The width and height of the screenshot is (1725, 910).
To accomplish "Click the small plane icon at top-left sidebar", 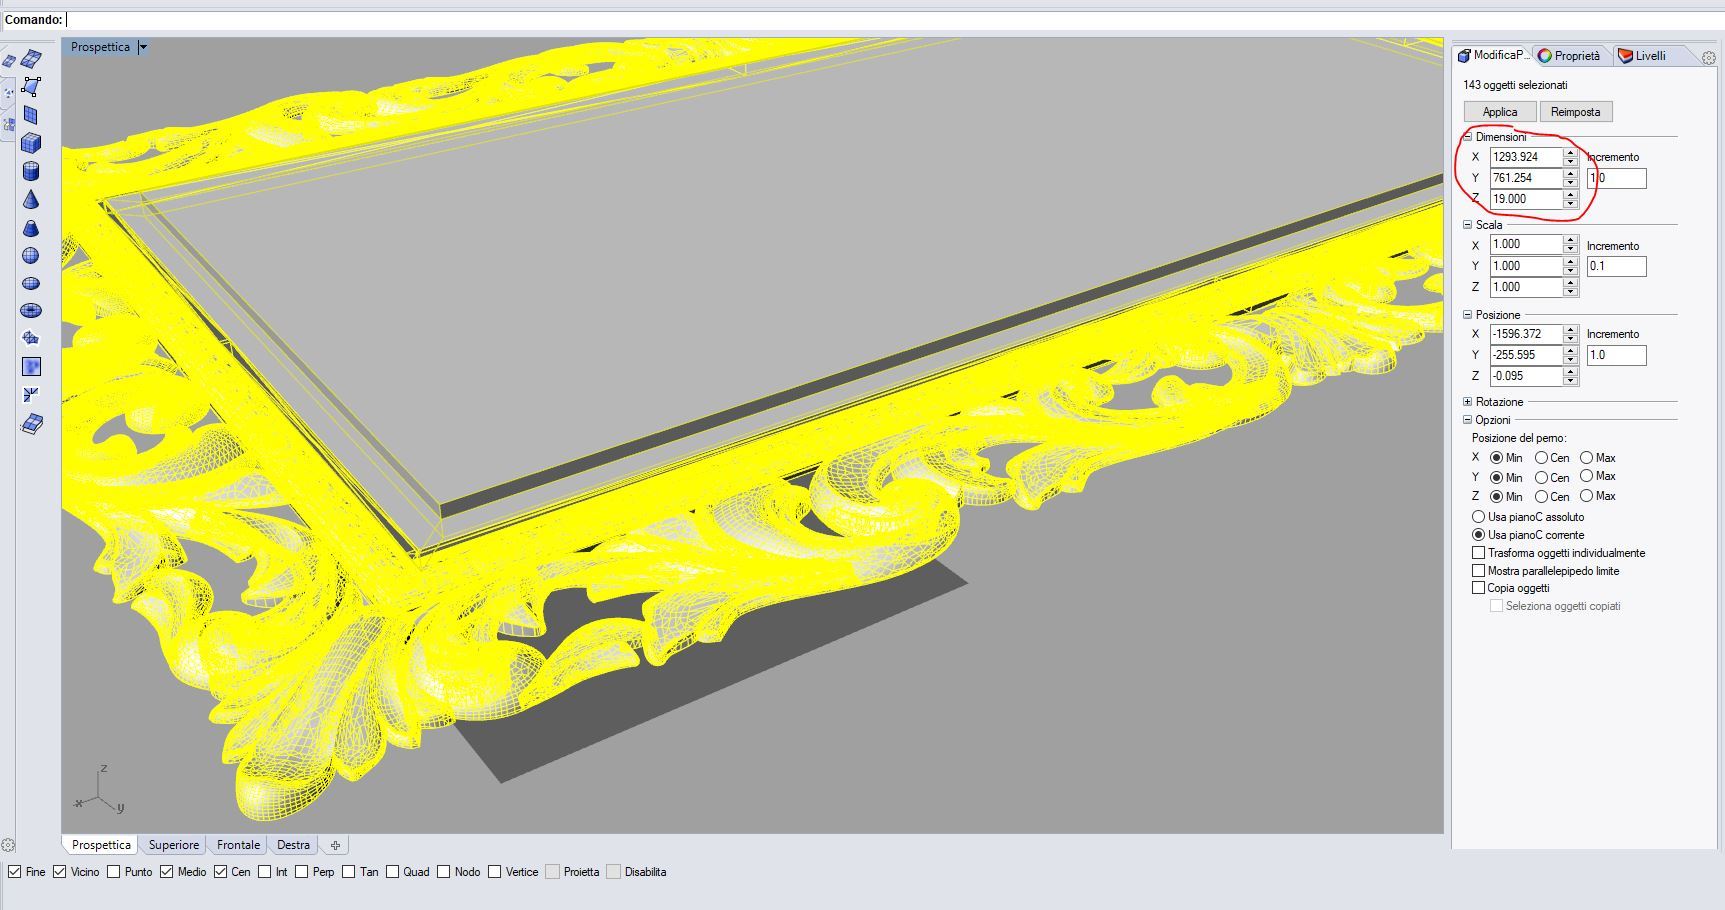I will pos(9,61).
